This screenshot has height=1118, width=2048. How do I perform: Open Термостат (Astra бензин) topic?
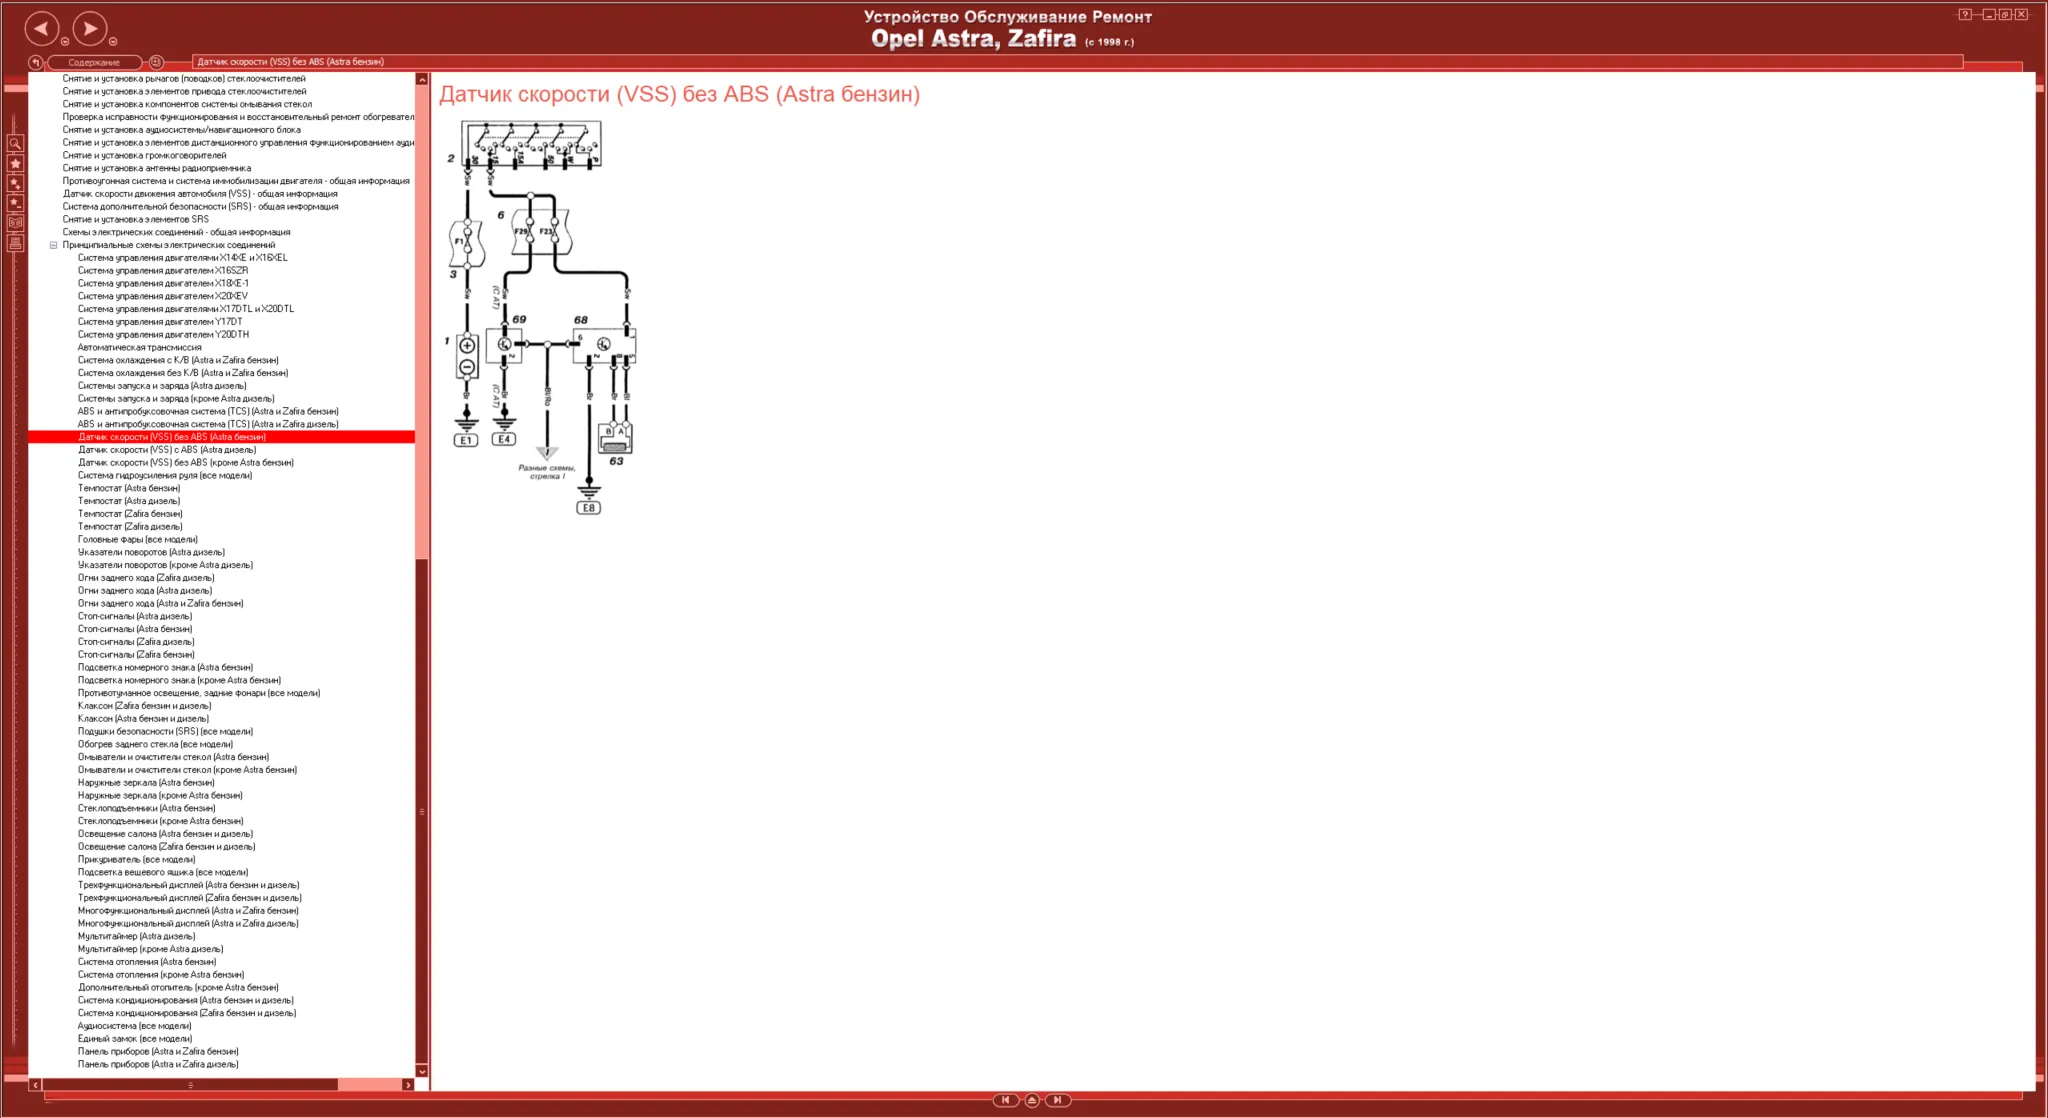click(129, 488)
